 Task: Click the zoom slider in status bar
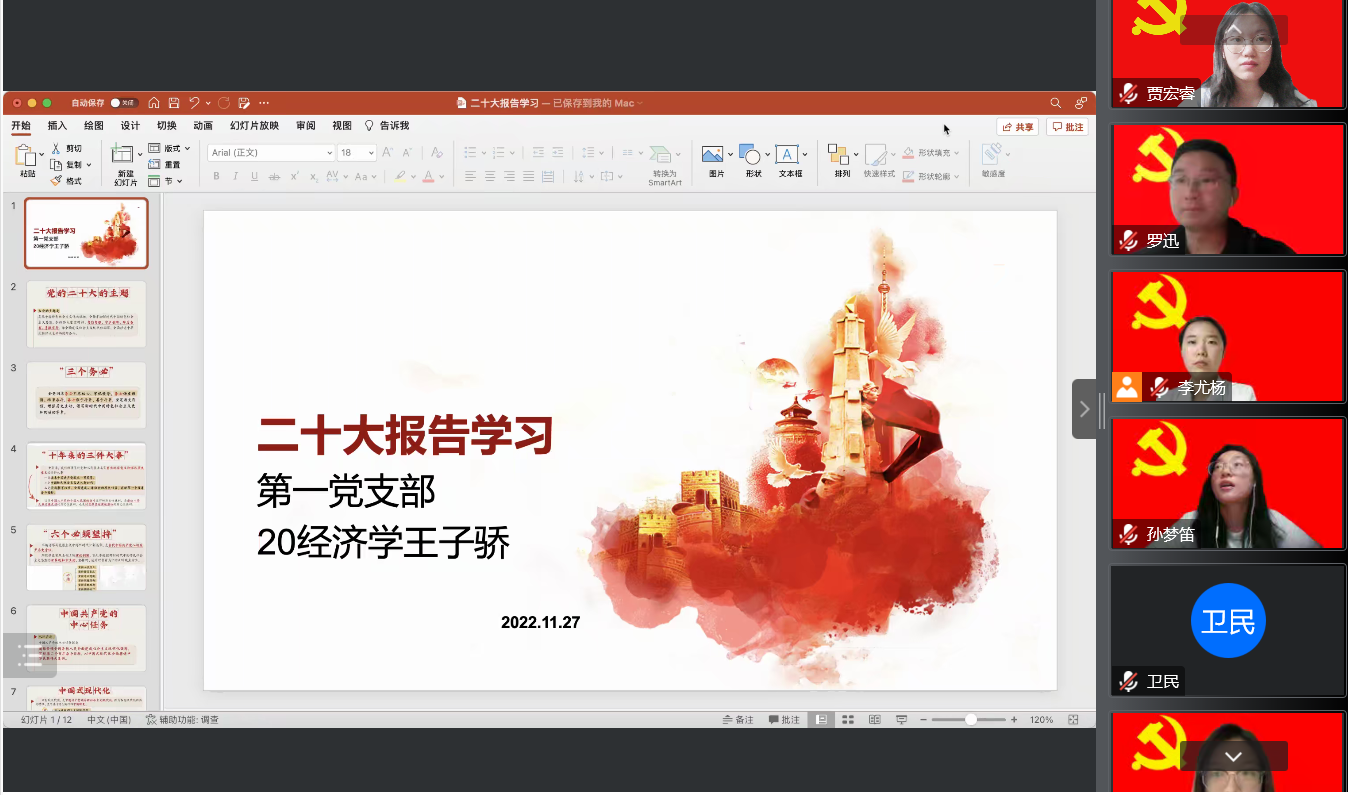pos(970,720)
